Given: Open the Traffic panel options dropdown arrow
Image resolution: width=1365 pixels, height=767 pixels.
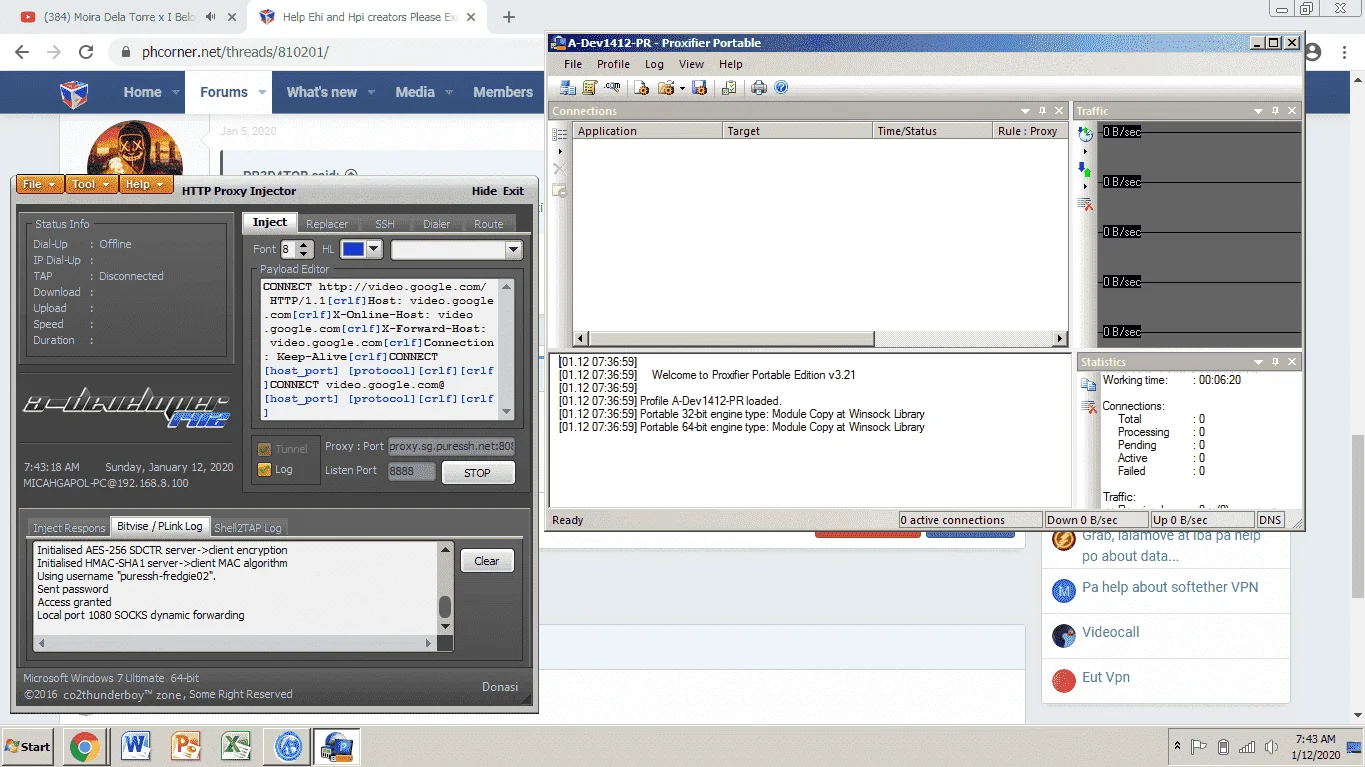Looking at the screenshot, I should point(1259,111).
